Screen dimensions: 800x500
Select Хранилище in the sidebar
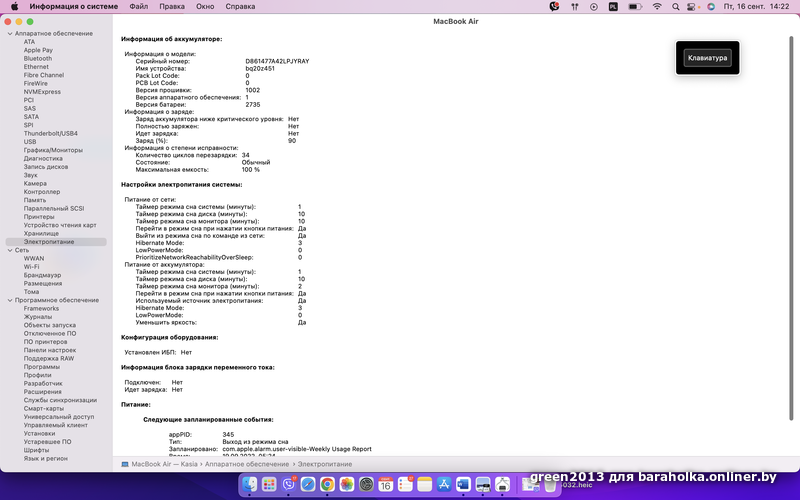[x=41, y=234]
